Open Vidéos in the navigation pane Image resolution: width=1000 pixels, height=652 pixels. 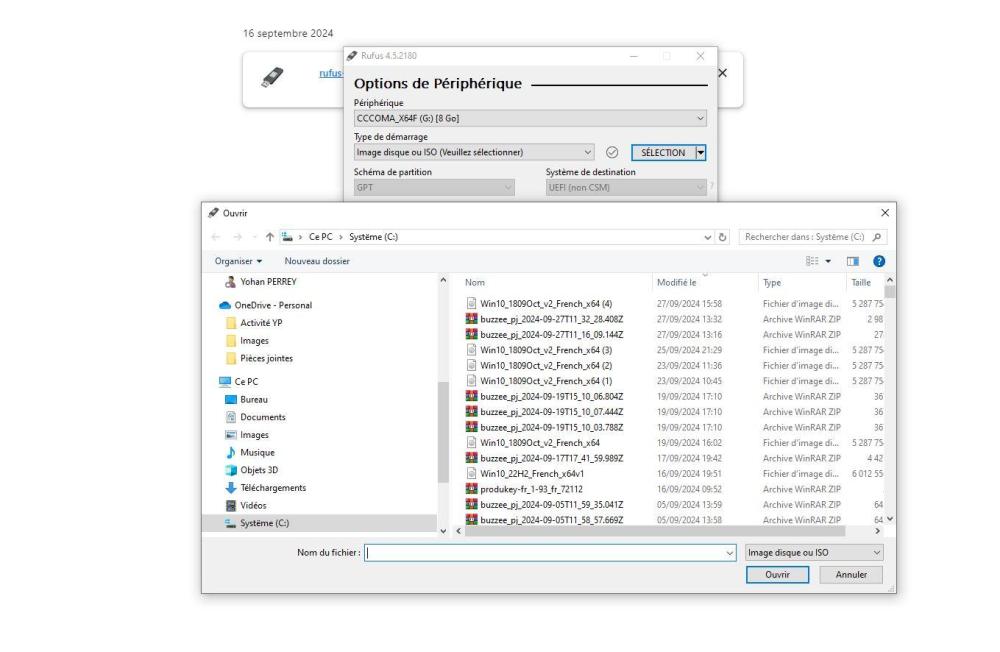pos(253,505)
